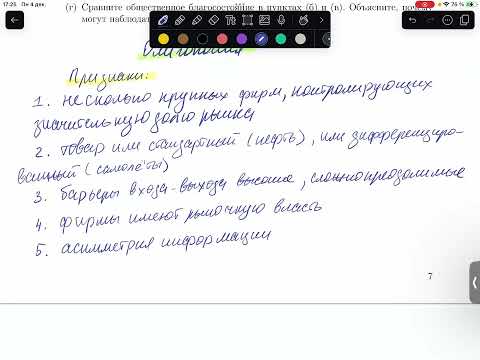480x360 pixels.
Task: Select the text (Tt) tool
Action: click(x=230, y=20)
